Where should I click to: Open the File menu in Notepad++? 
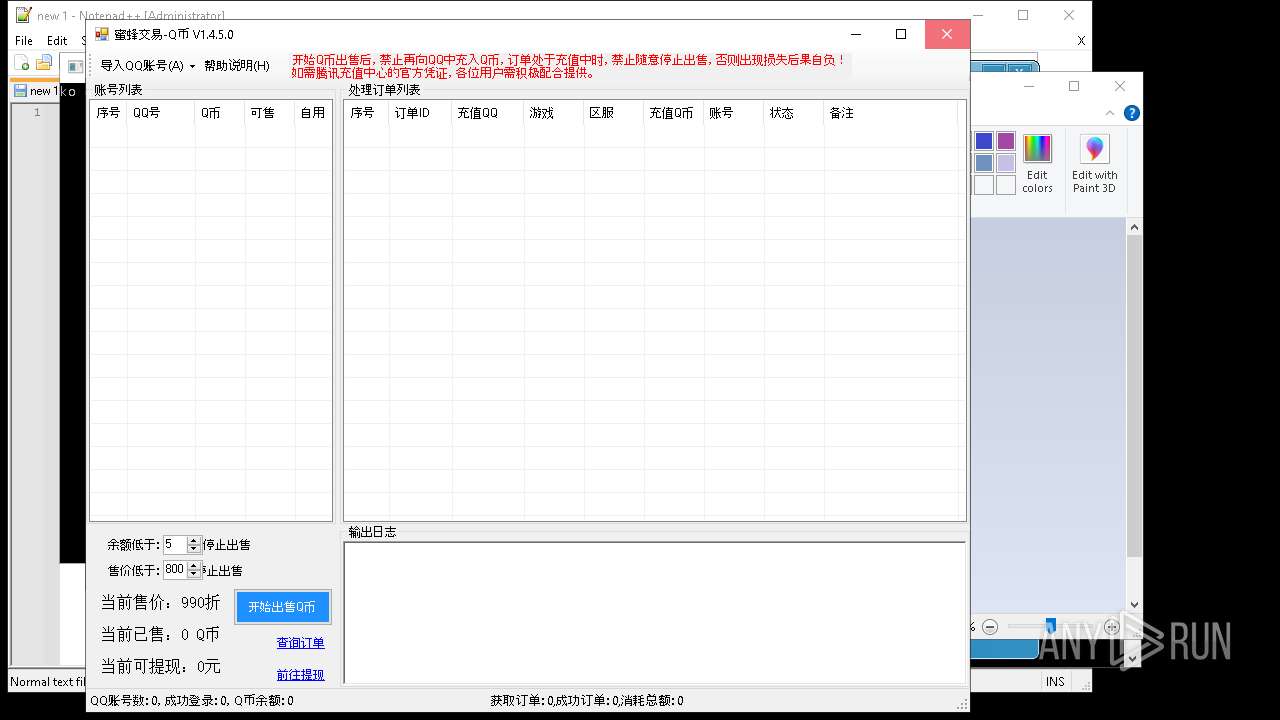click(24, 41)
